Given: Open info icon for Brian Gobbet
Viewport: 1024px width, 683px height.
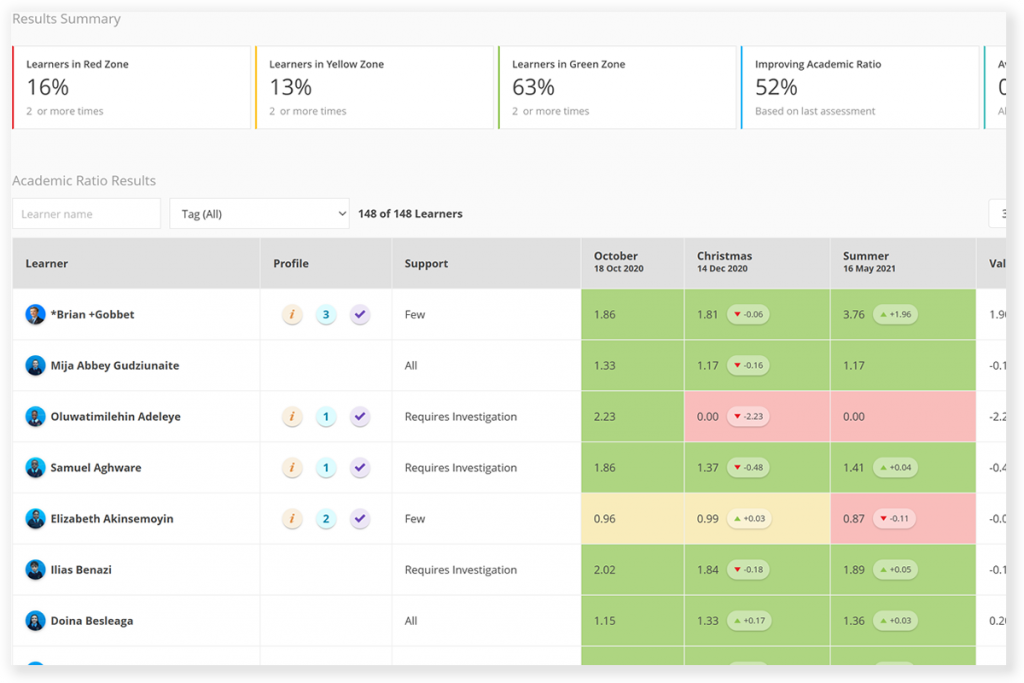Looking at the screenshot, I should (x=292, y=315).
